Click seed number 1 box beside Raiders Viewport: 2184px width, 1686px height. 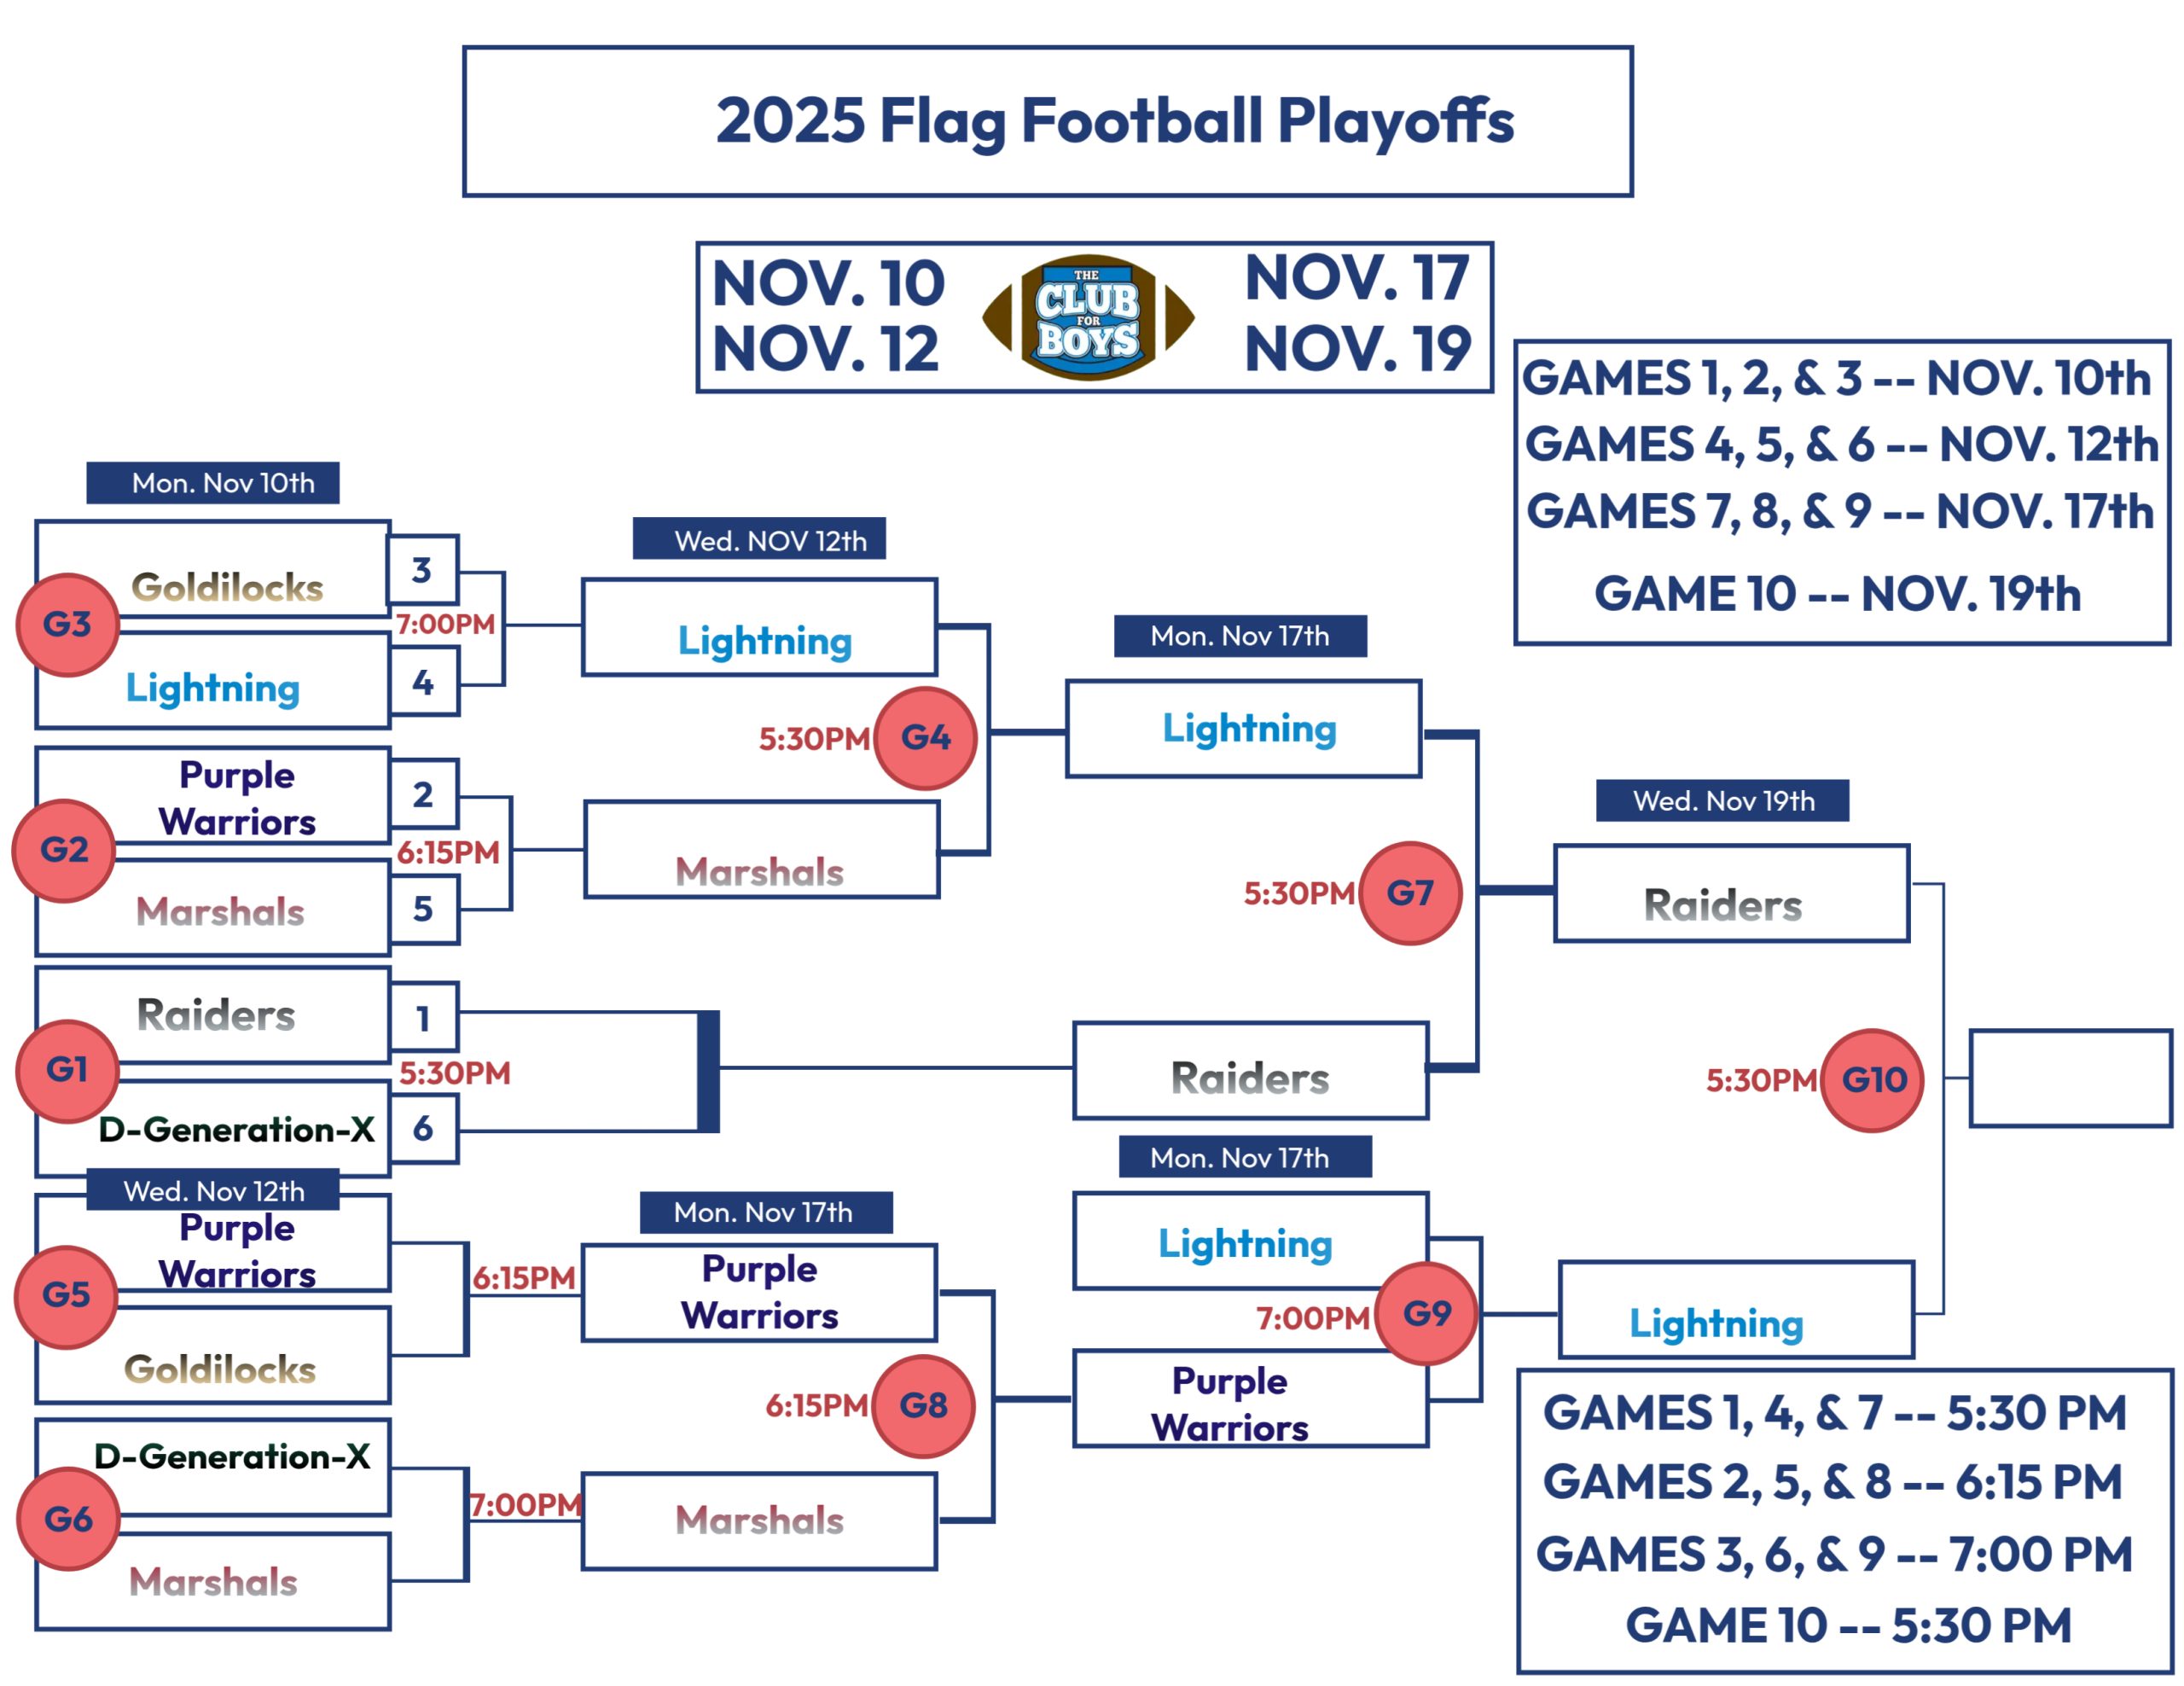[423, 1017]
